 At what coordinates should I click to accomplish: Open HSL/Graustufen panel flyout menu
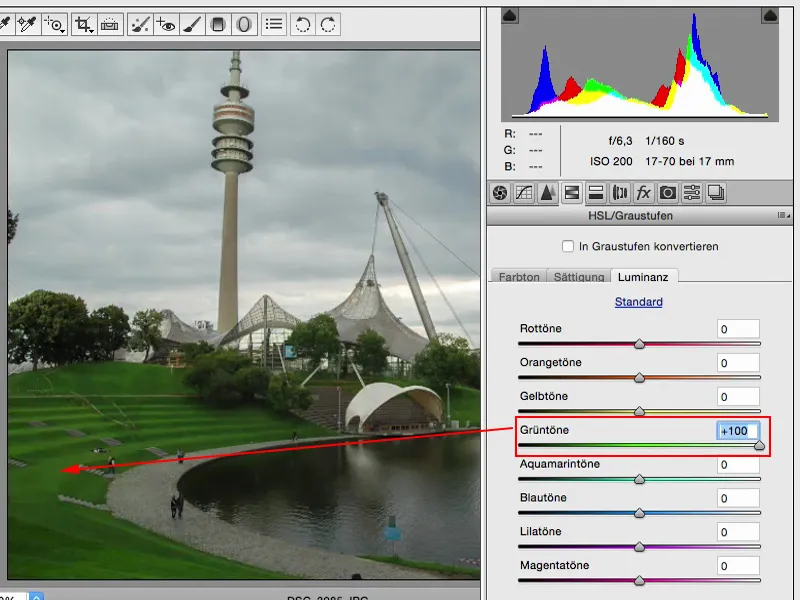783,215
